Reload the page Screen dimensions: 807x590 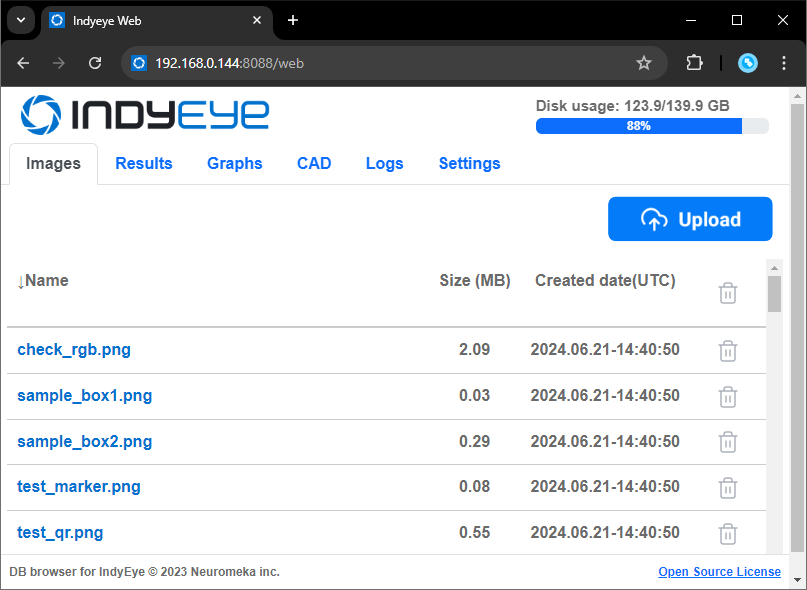click(x=95, y=63)
